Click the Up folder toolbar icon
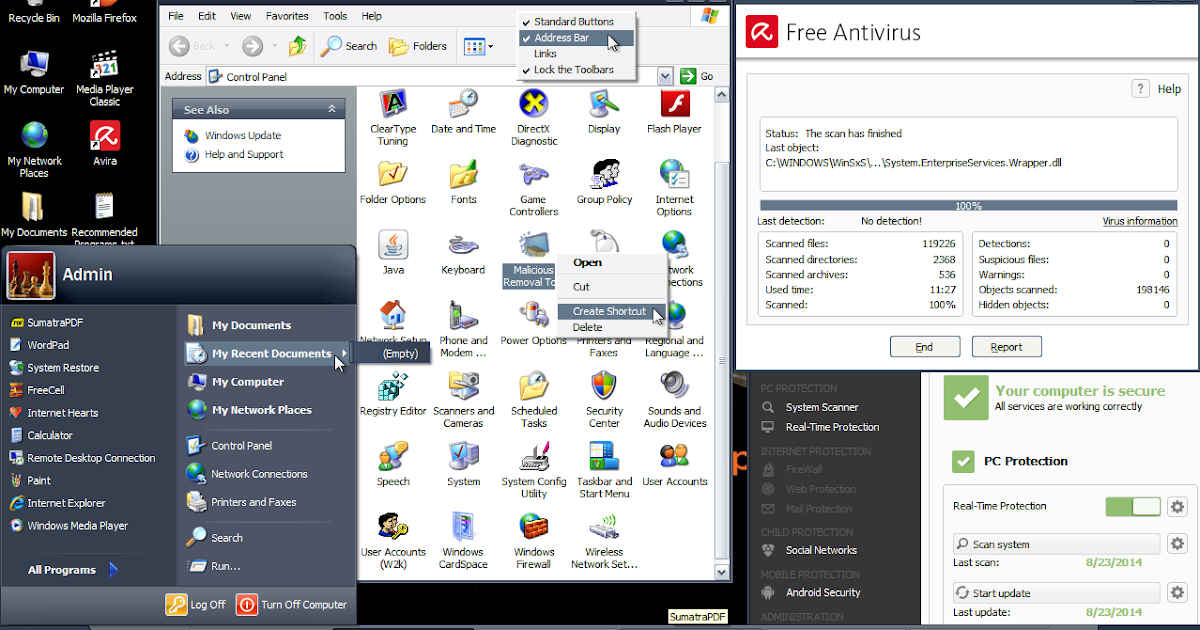This screenshot has width=1200, height=630. click(x=297, y=46)
